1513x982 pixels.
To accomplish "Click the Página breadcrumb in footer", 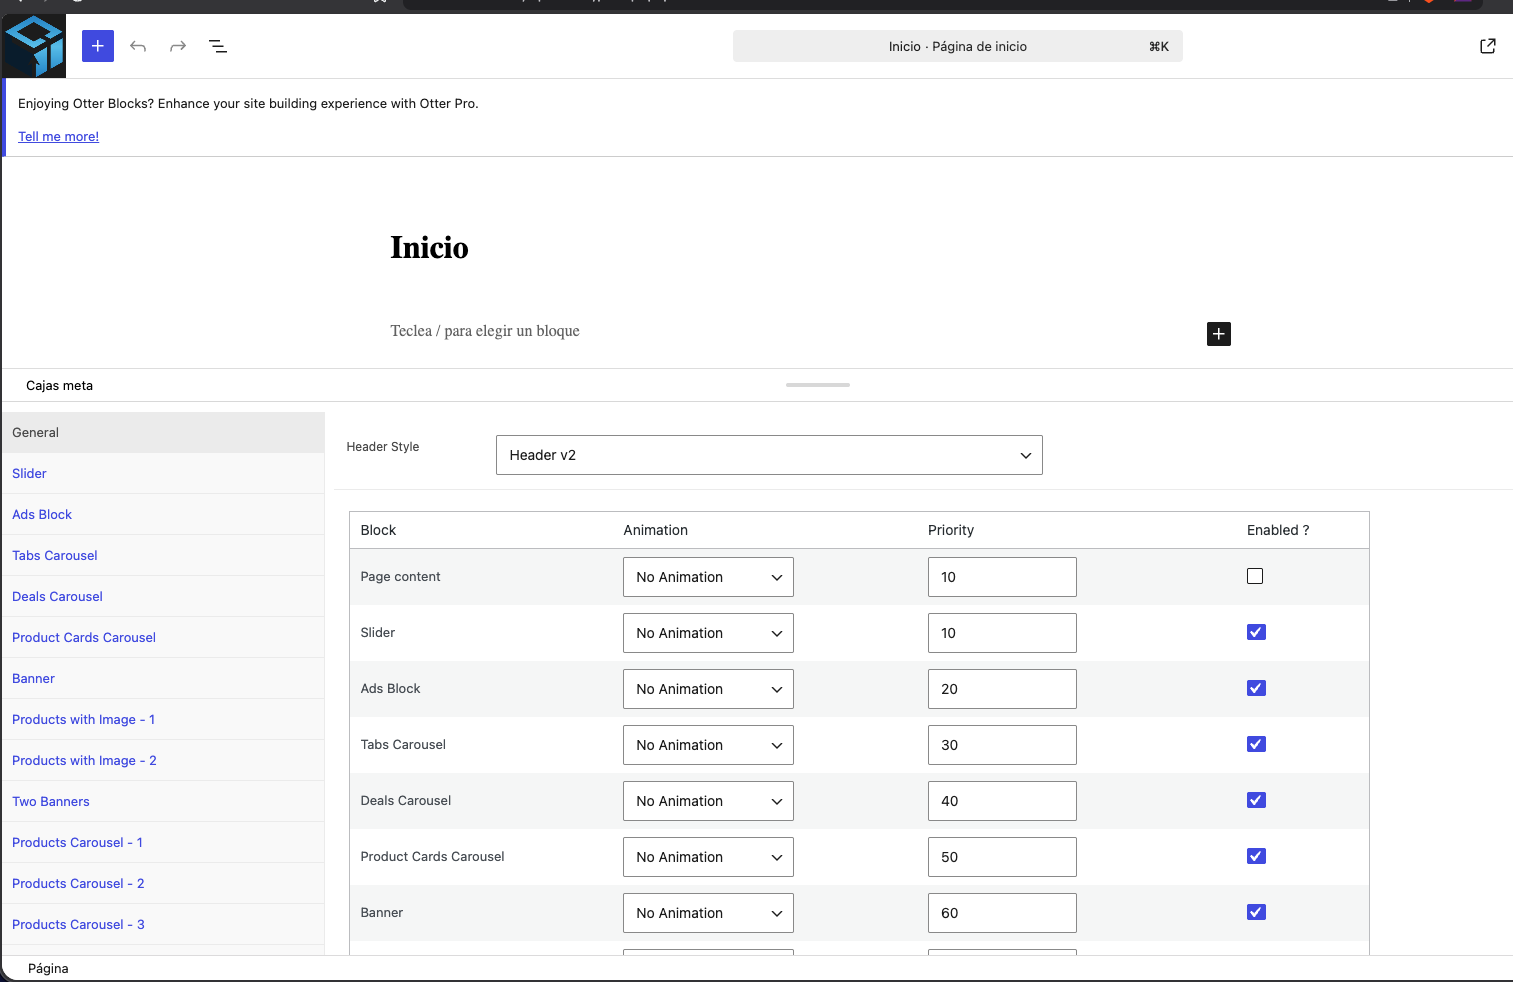I will click(x=48, y=969).
